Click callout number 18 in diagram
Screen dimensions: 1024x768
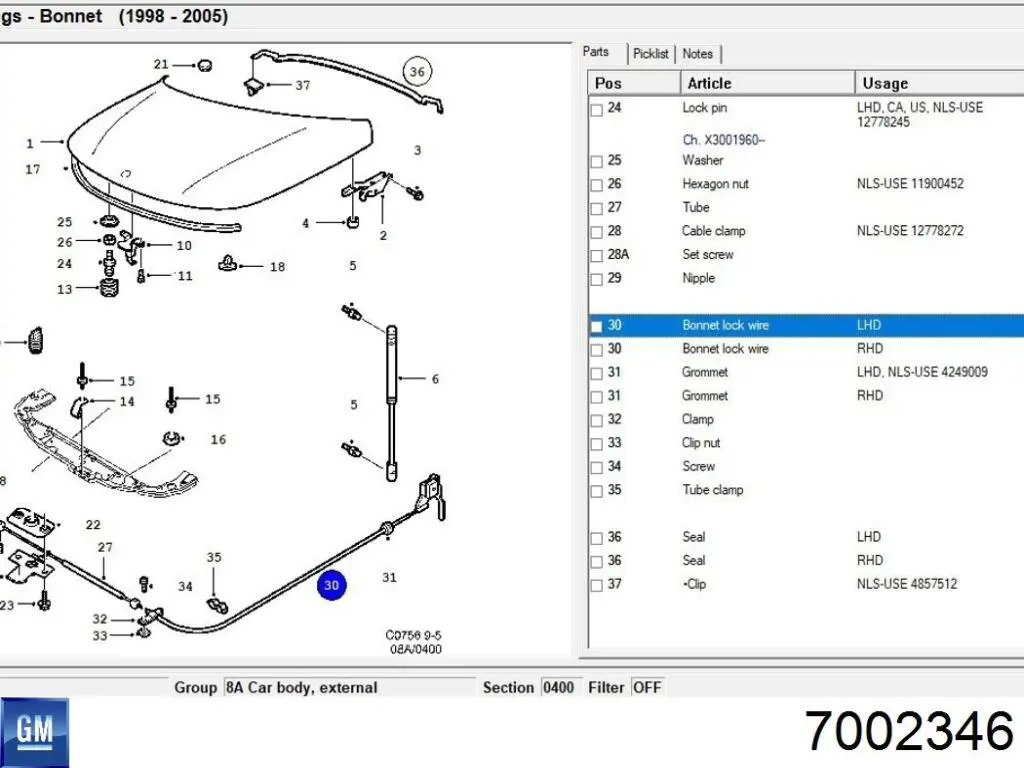point(277,266)
